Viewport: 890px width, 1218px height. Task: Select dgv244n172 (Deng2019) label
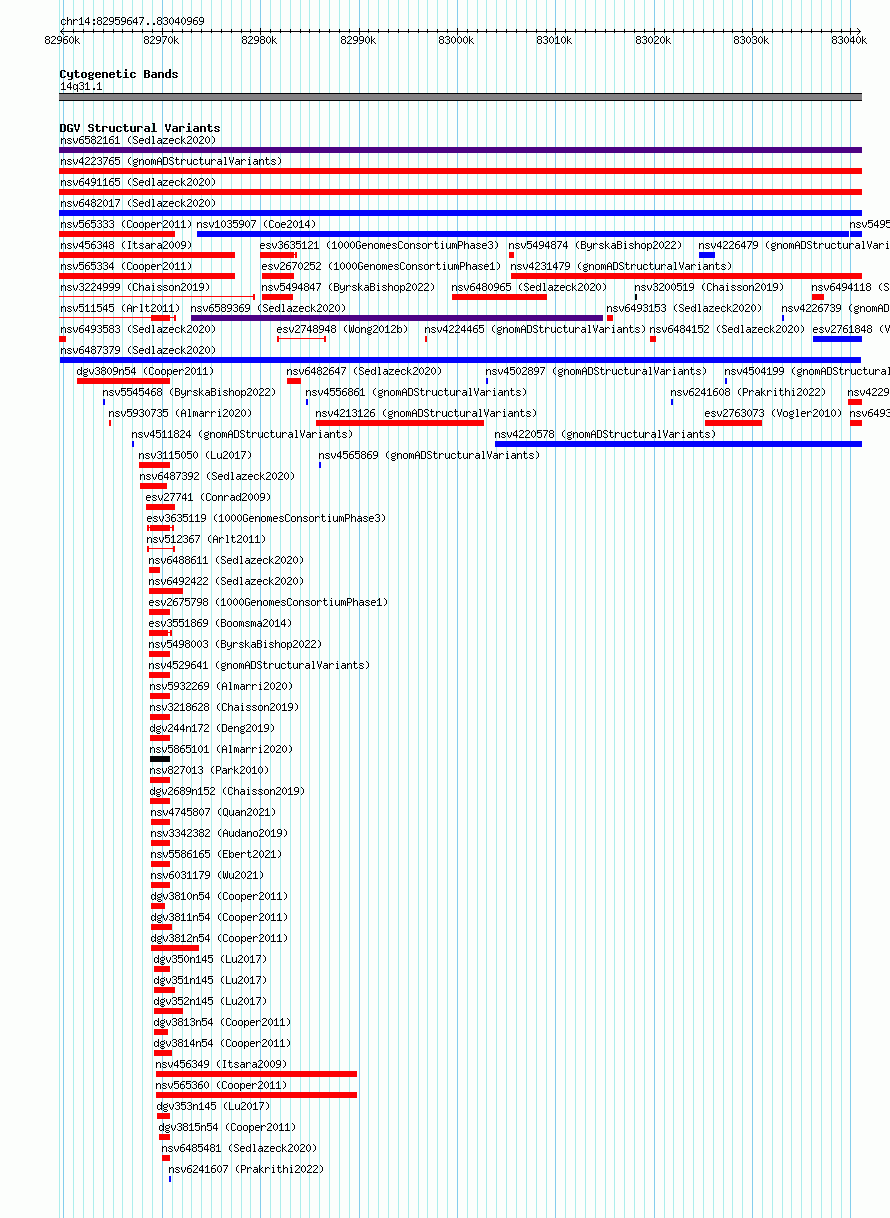pos(212,729)
